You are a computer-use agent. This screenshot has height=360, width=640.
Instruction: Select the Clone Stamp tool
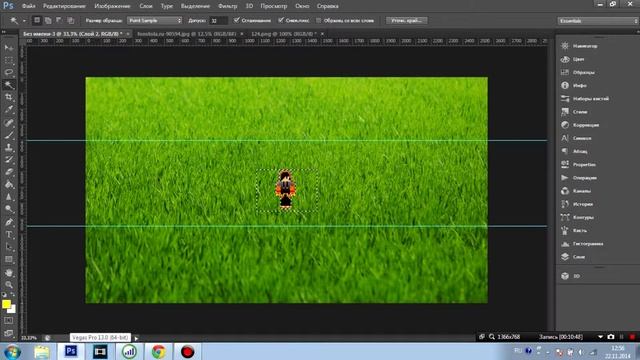pyautogui.click(x=9, y=147)
